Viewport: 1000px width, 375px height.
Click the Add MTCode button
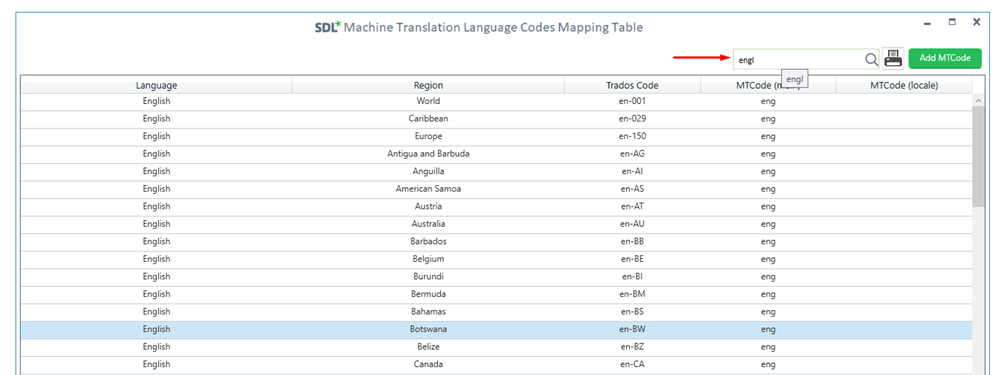pos(945,58)
